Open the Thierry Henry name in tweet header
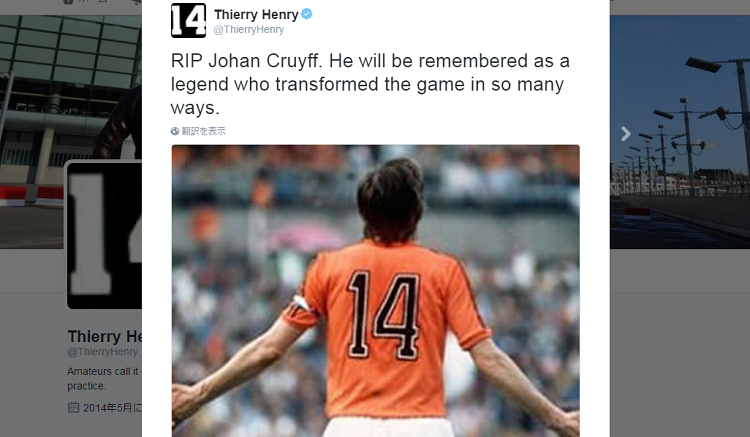 pyautogui.click(x=256, y=15)
